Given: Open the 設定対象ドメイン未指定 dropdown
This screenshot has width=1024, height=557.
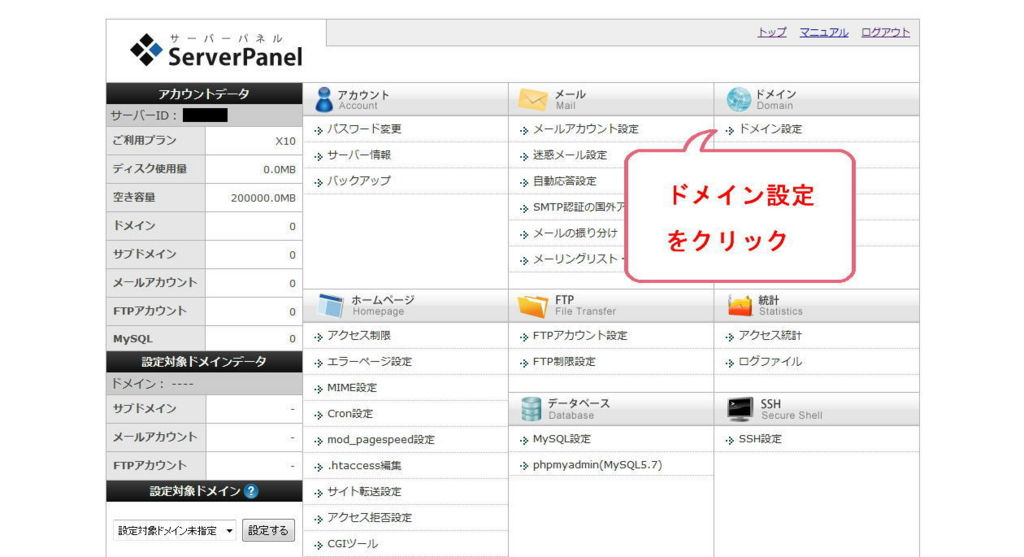Looking at the screenshot, I should tap(174, 531).
